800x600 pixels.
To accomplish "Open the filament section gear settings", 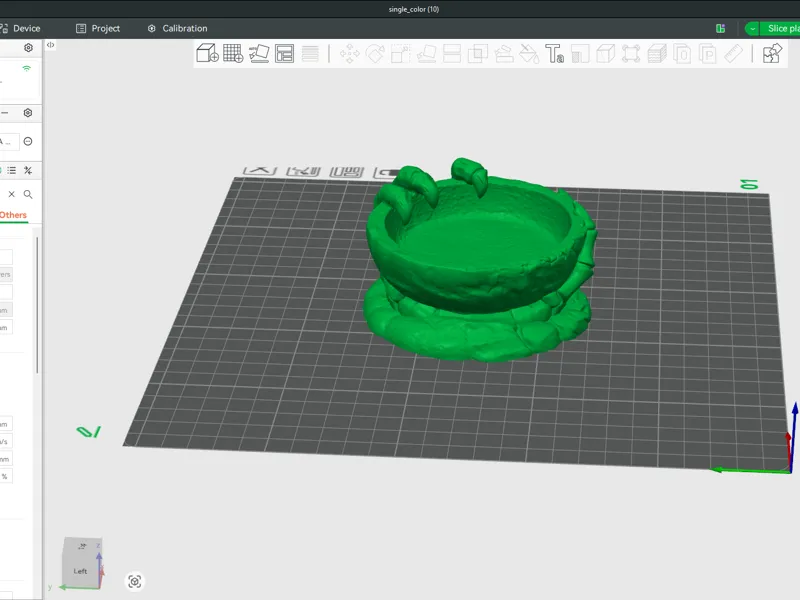I will 28,113.
